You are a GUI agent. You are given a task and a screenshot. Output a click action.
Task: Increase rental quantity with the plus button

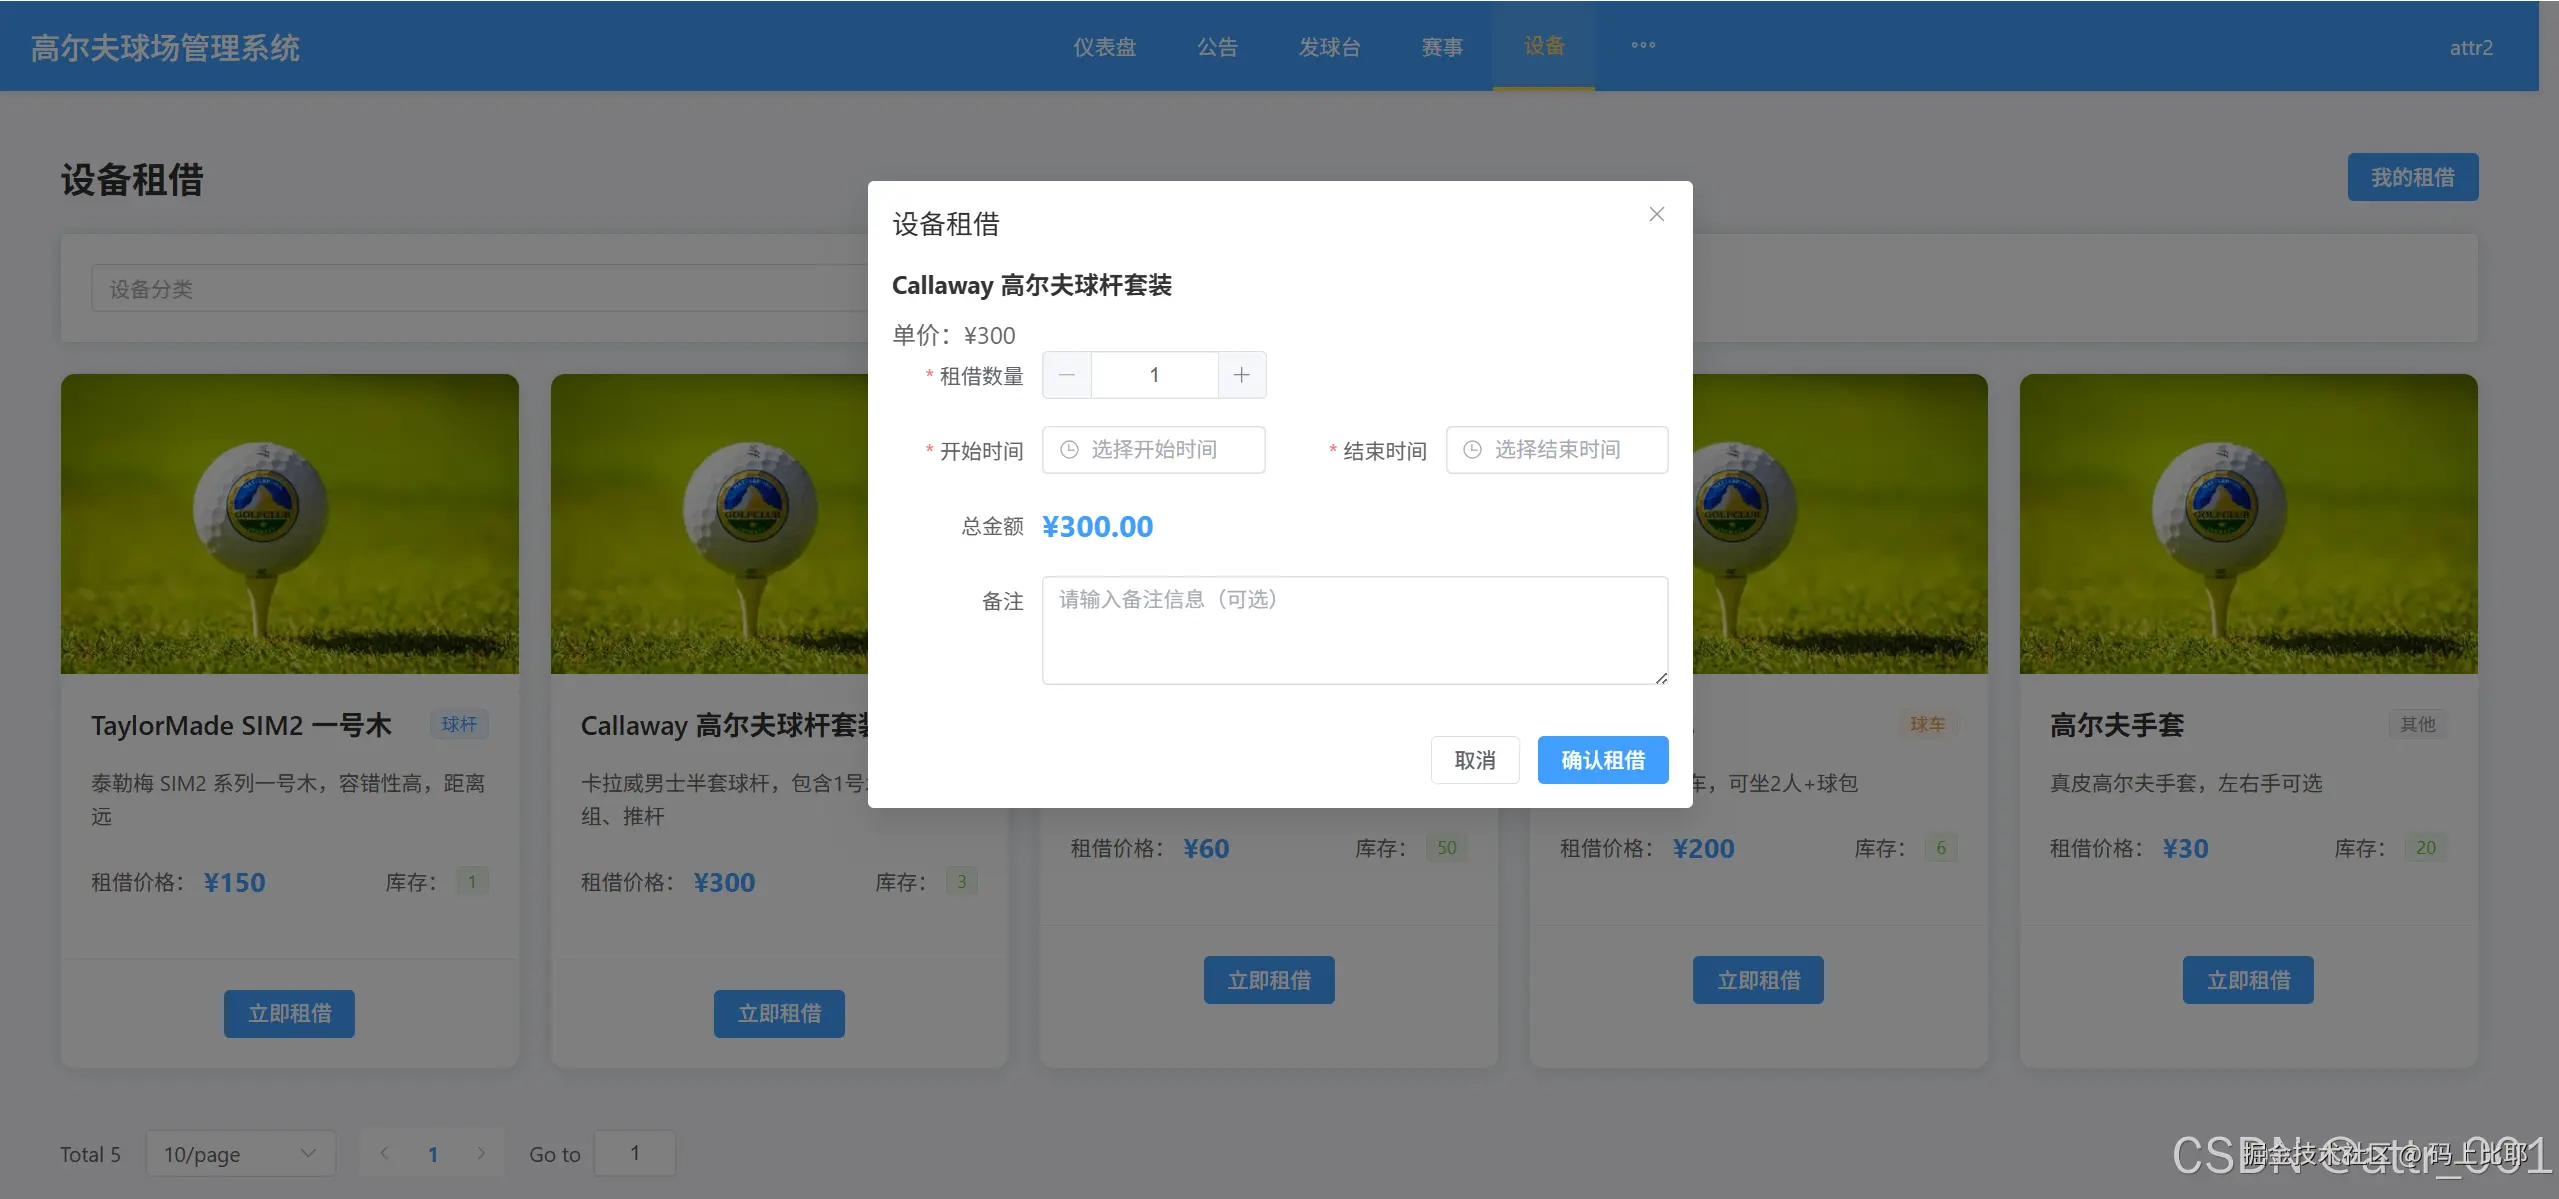pyautogui.click(x=1241, y=375)
